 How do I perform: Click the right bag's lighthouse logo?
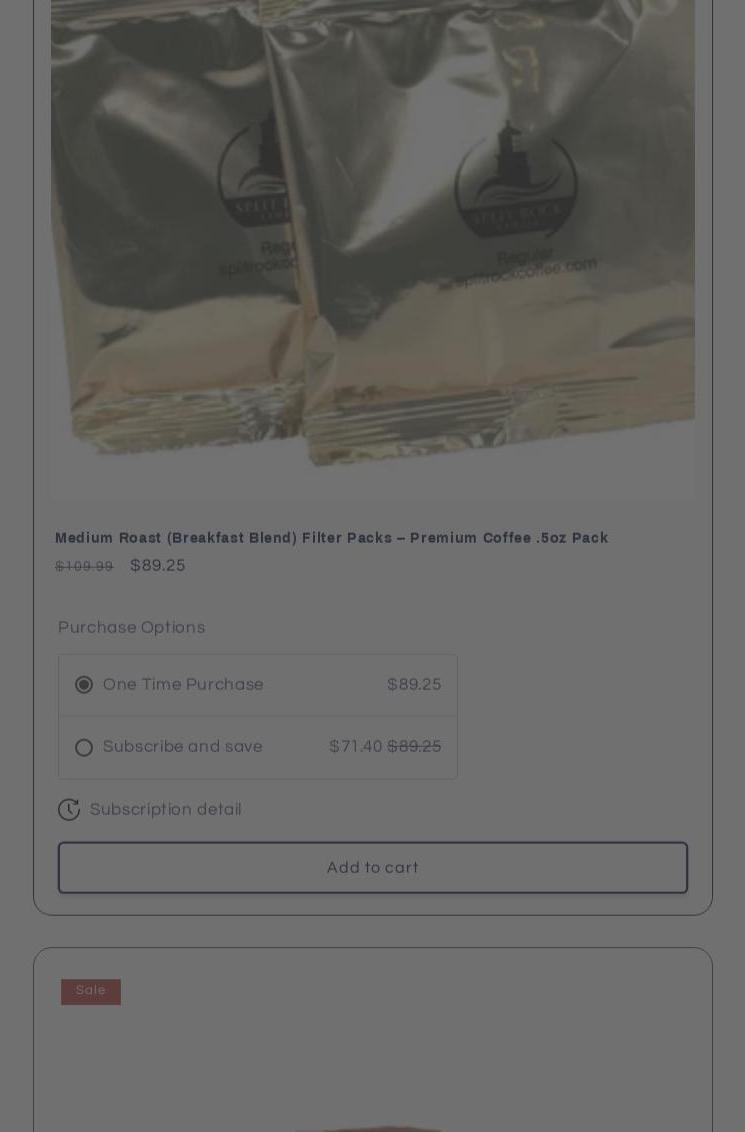516,180
